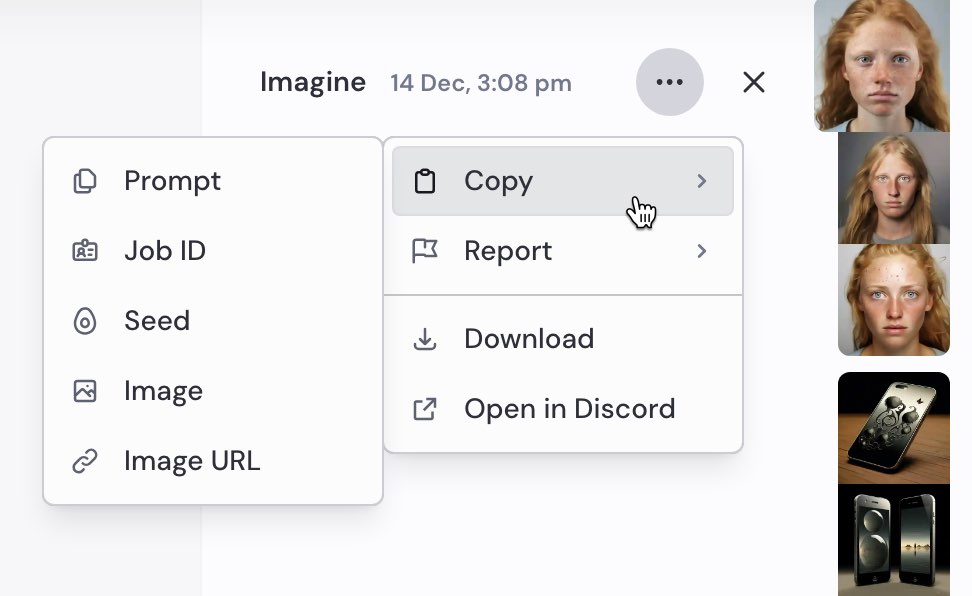Click the chain link icon beside Image URL
The image size is (972, 596).
85,461
